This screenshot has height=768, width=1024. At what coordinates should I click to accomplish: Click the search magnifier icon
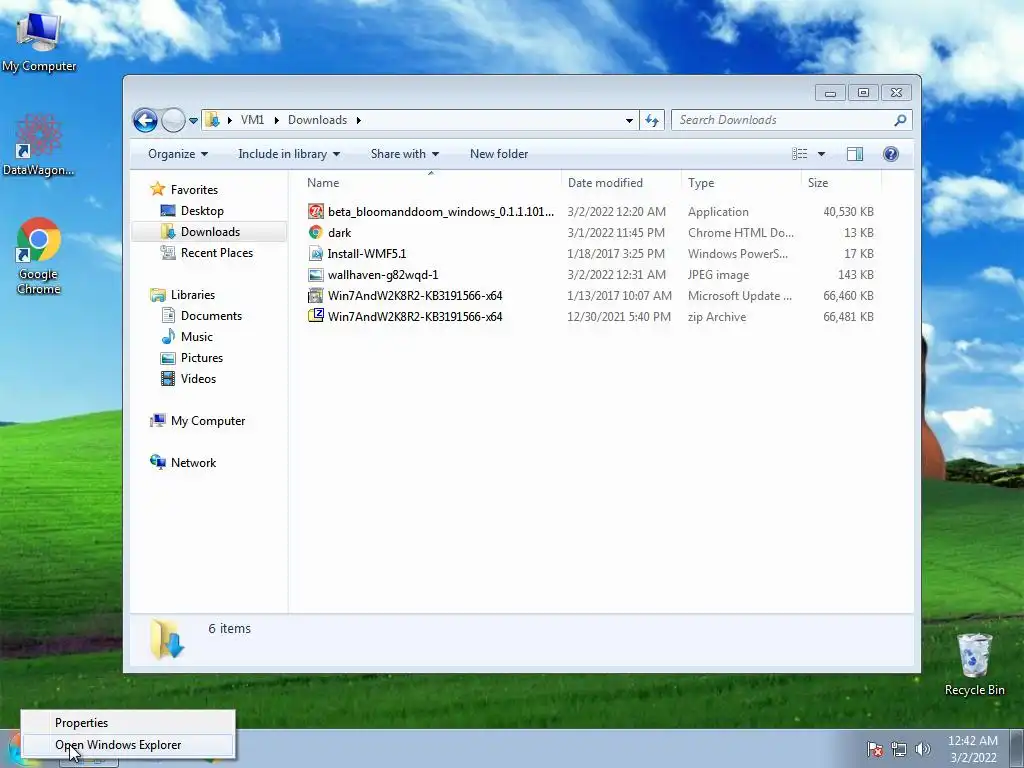point(901,120)
